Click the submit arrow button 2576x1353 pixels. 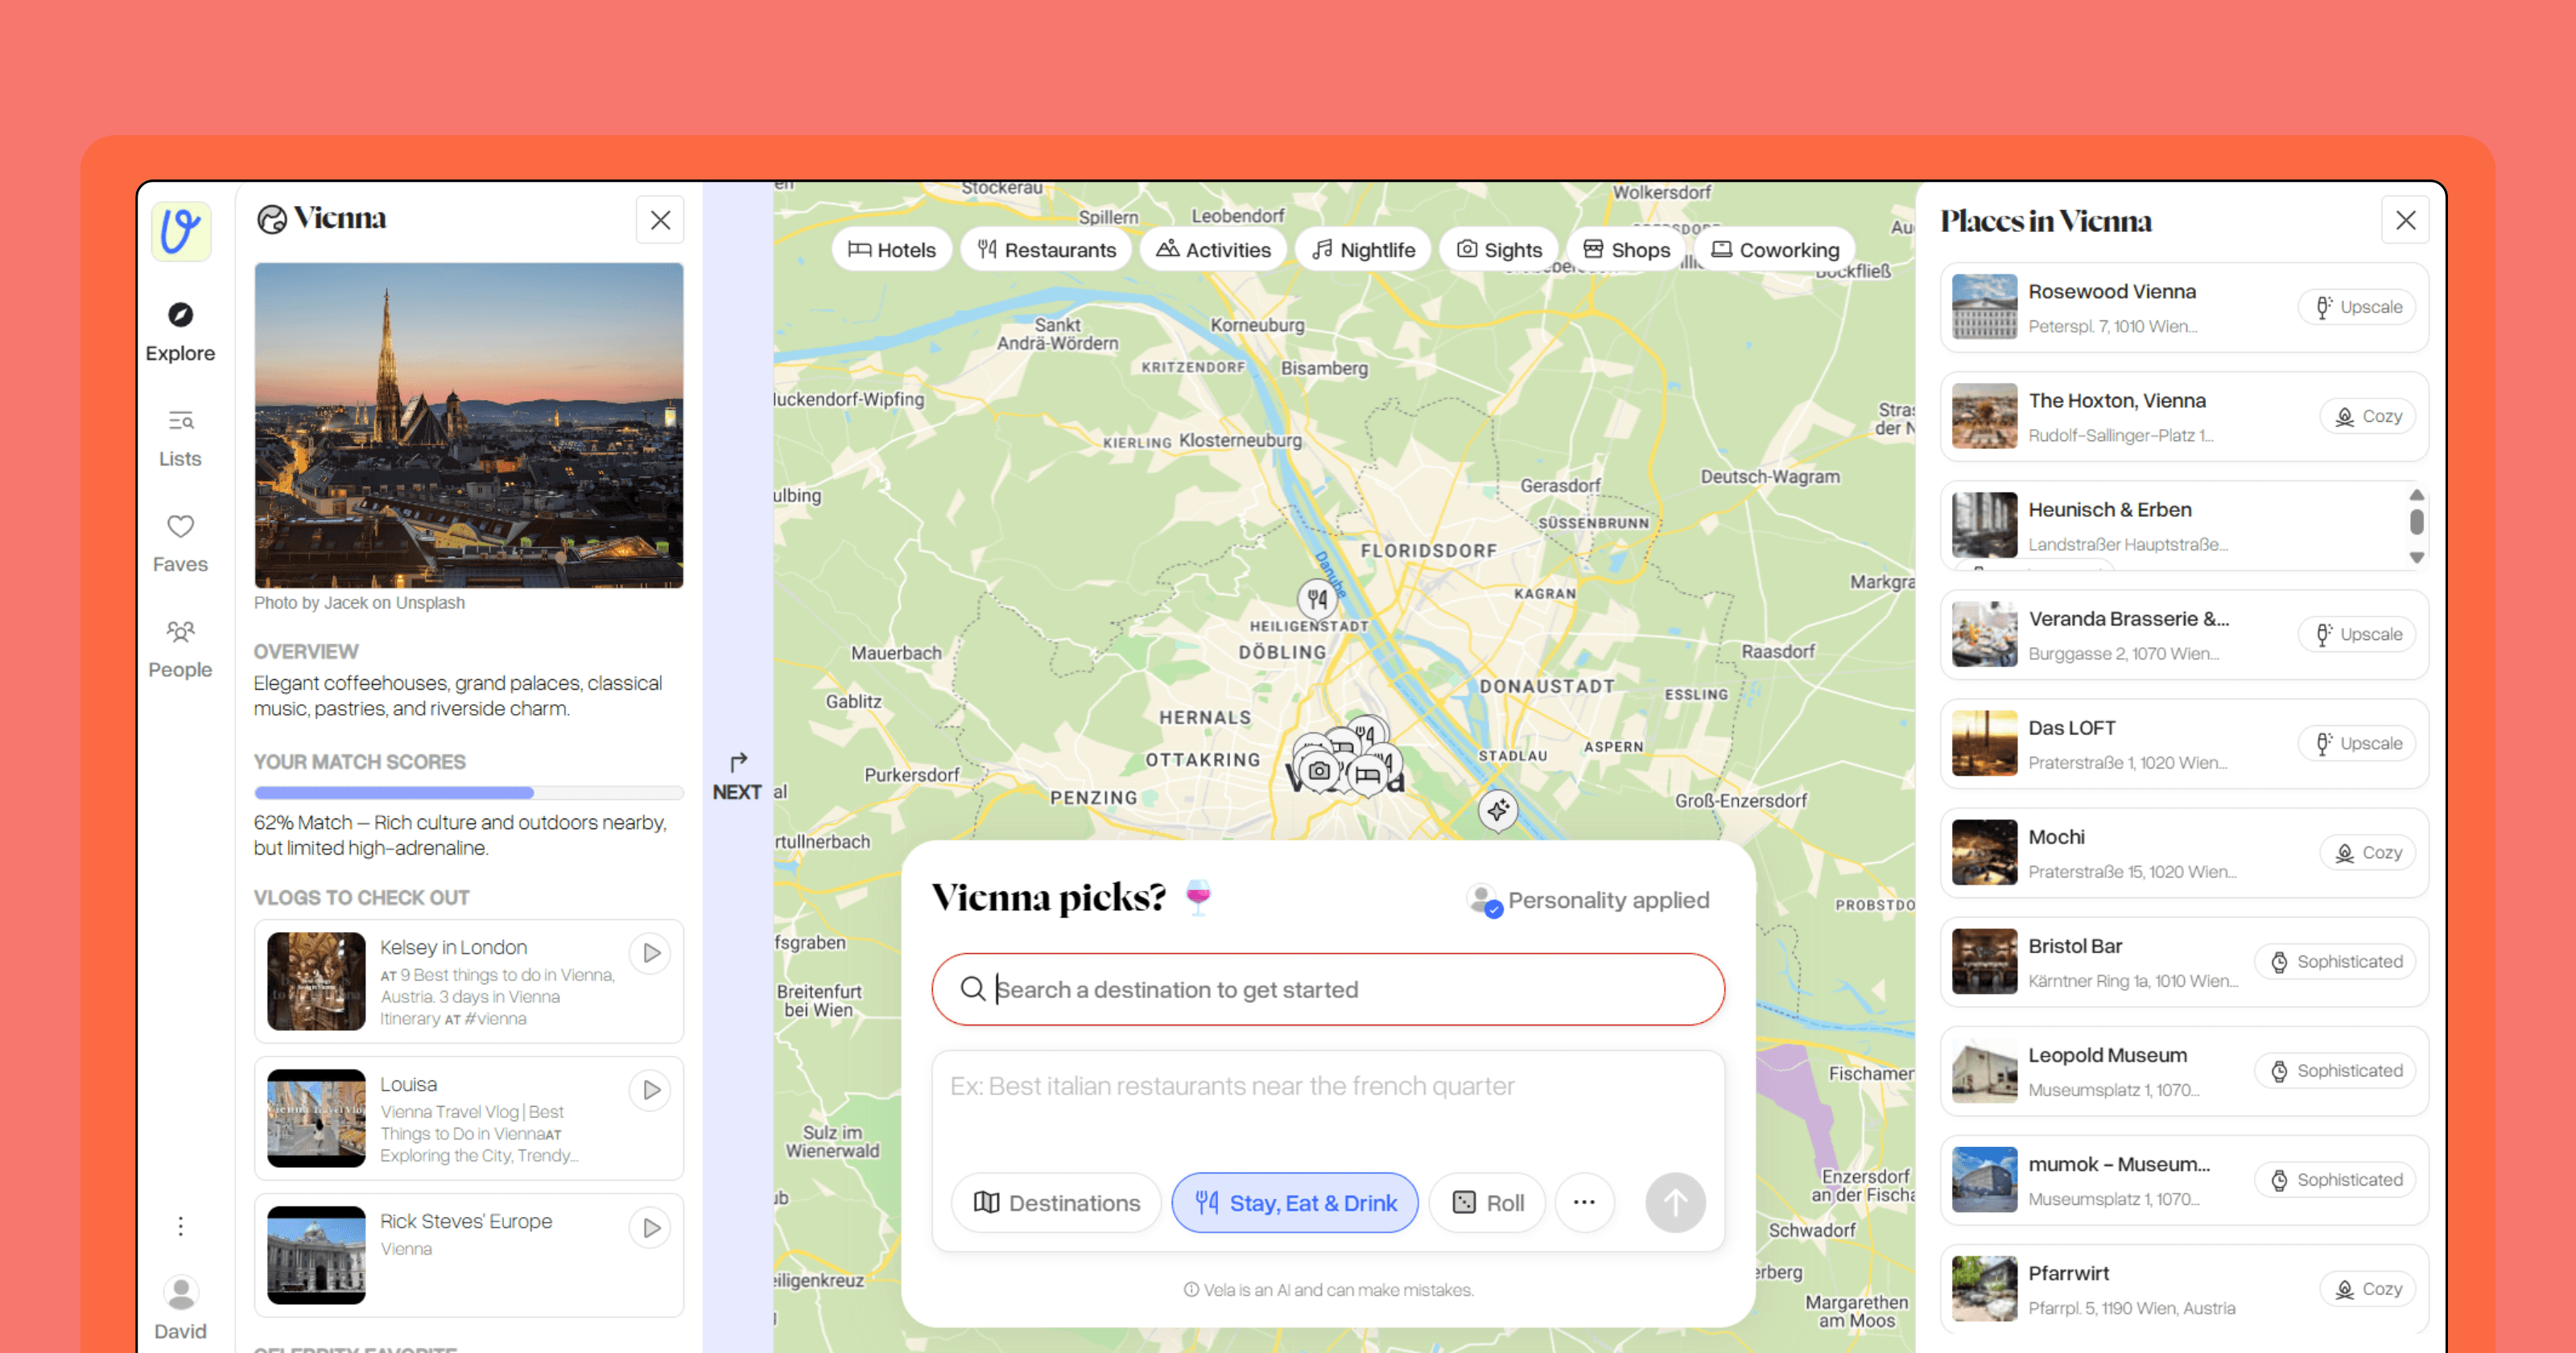pyautogui.click(x=1675, y=1202)
